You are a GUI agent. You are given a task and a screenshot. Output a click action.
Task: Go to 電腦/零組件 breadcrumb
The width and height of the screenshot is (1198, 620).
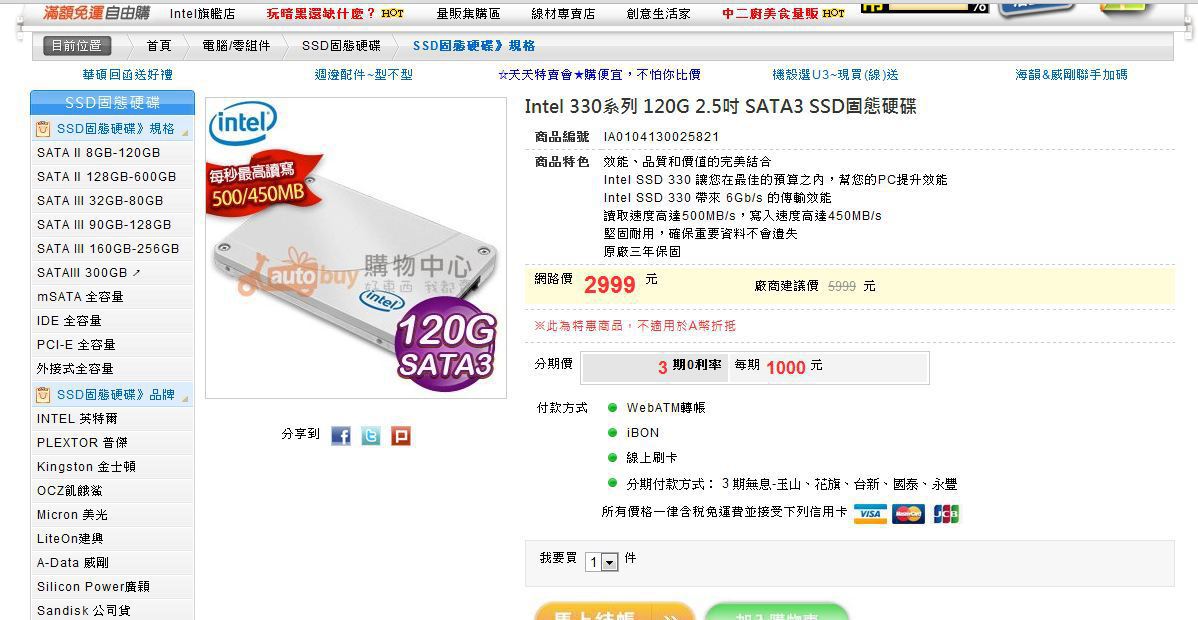pyautogui.click(x=236, y=46)
